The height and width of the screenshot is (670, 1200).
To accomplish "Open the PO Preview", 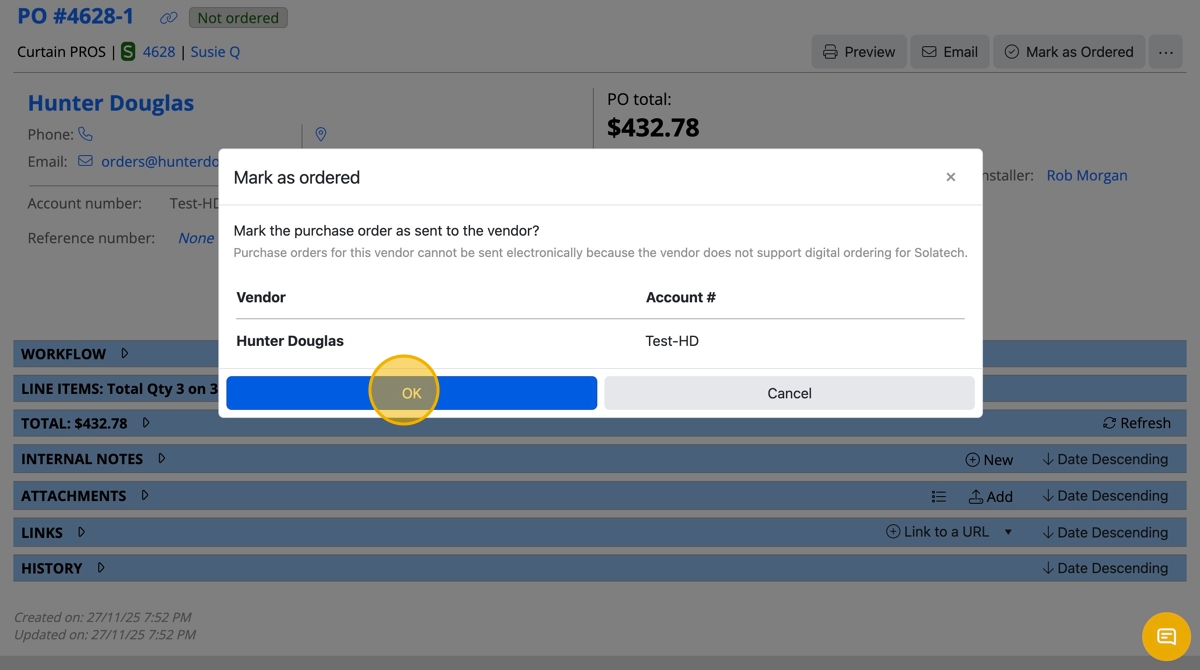I will click(x=859, y=52).
